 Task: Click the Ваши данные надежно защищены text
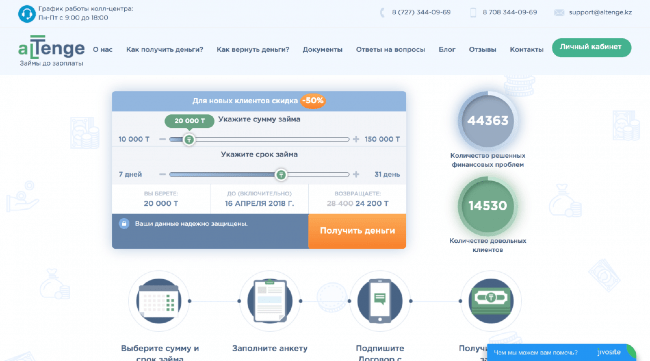click(x=191, y=224)
